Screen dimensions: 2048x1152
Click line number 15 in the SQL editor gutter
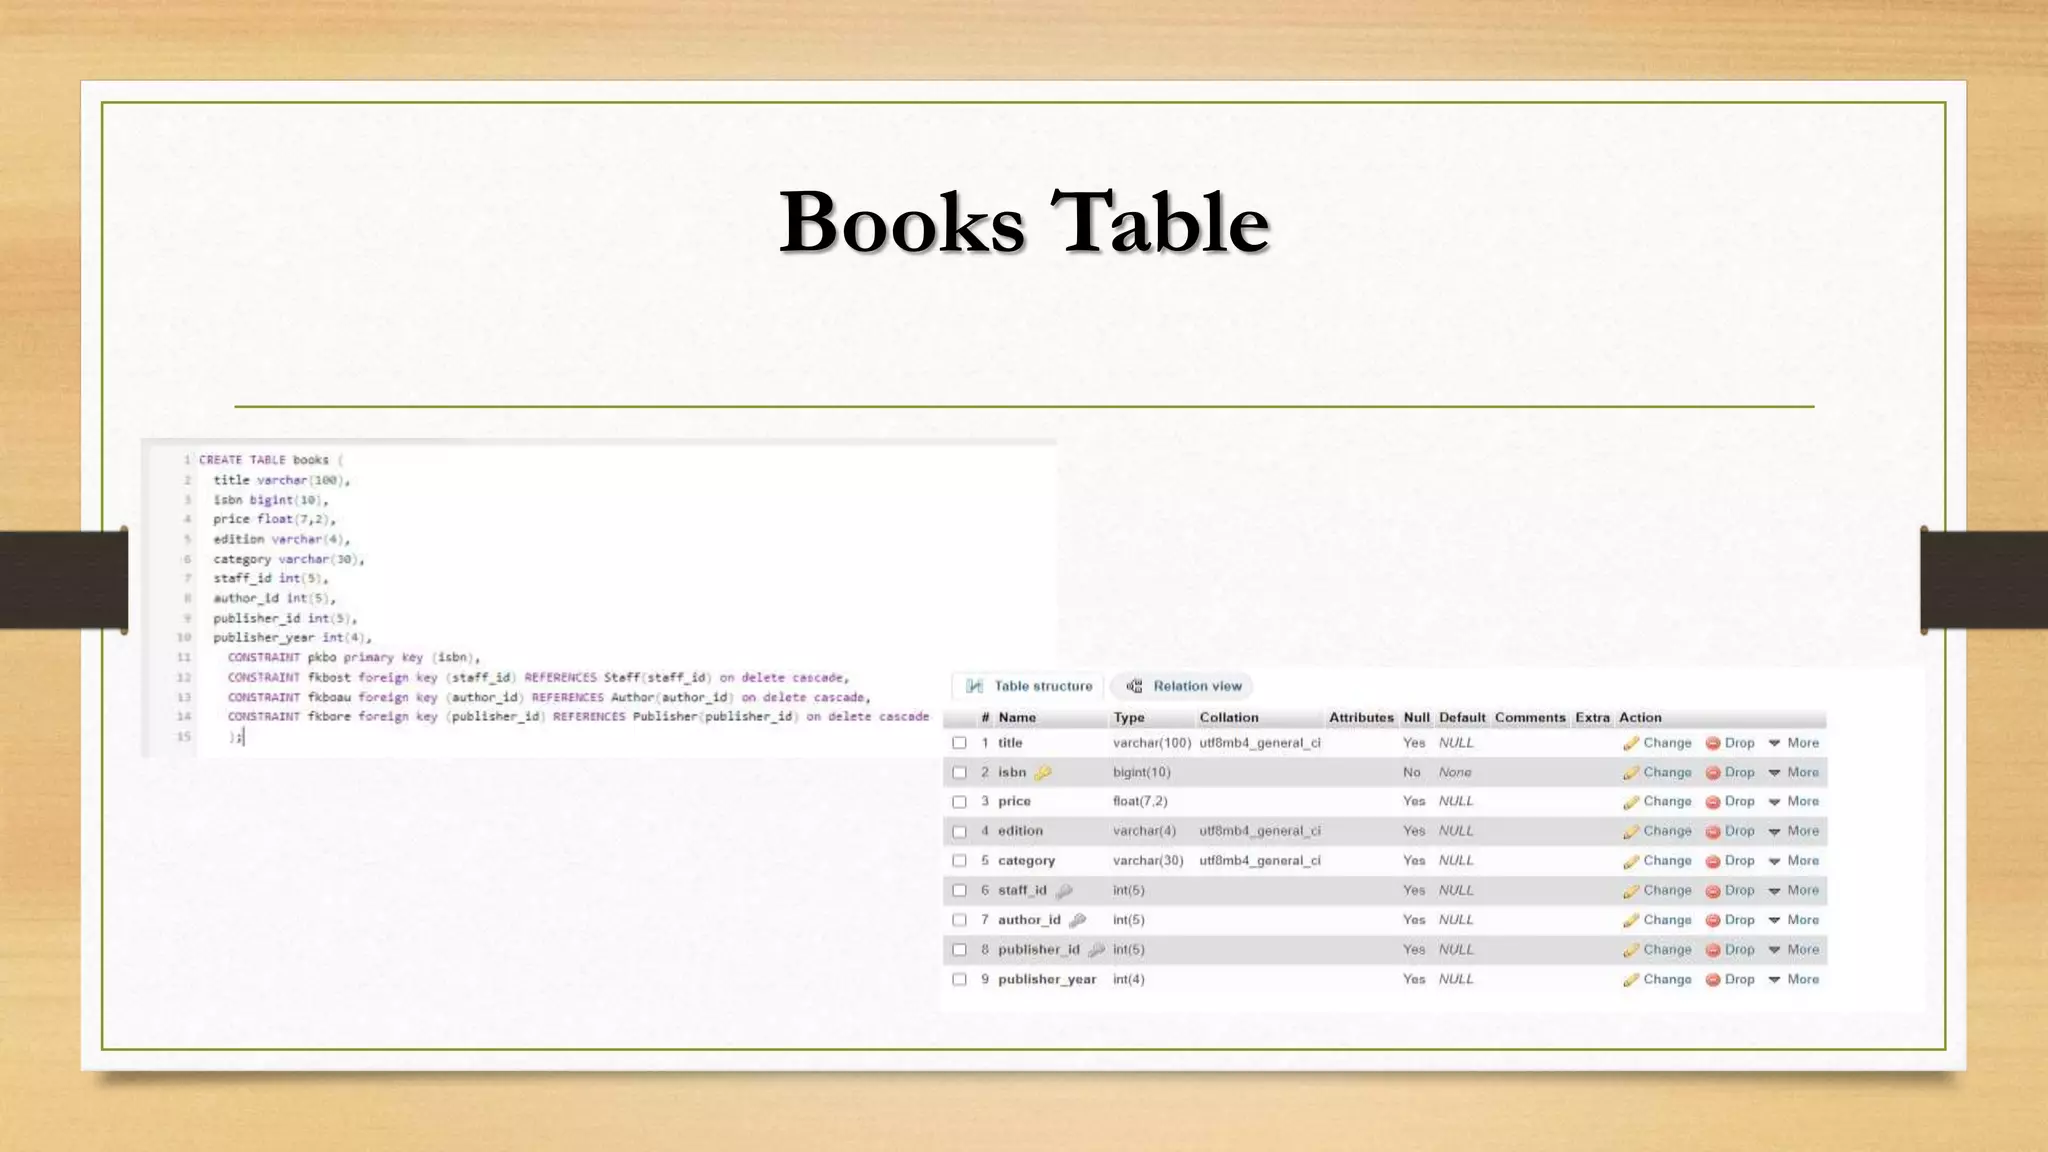[183, 736]
